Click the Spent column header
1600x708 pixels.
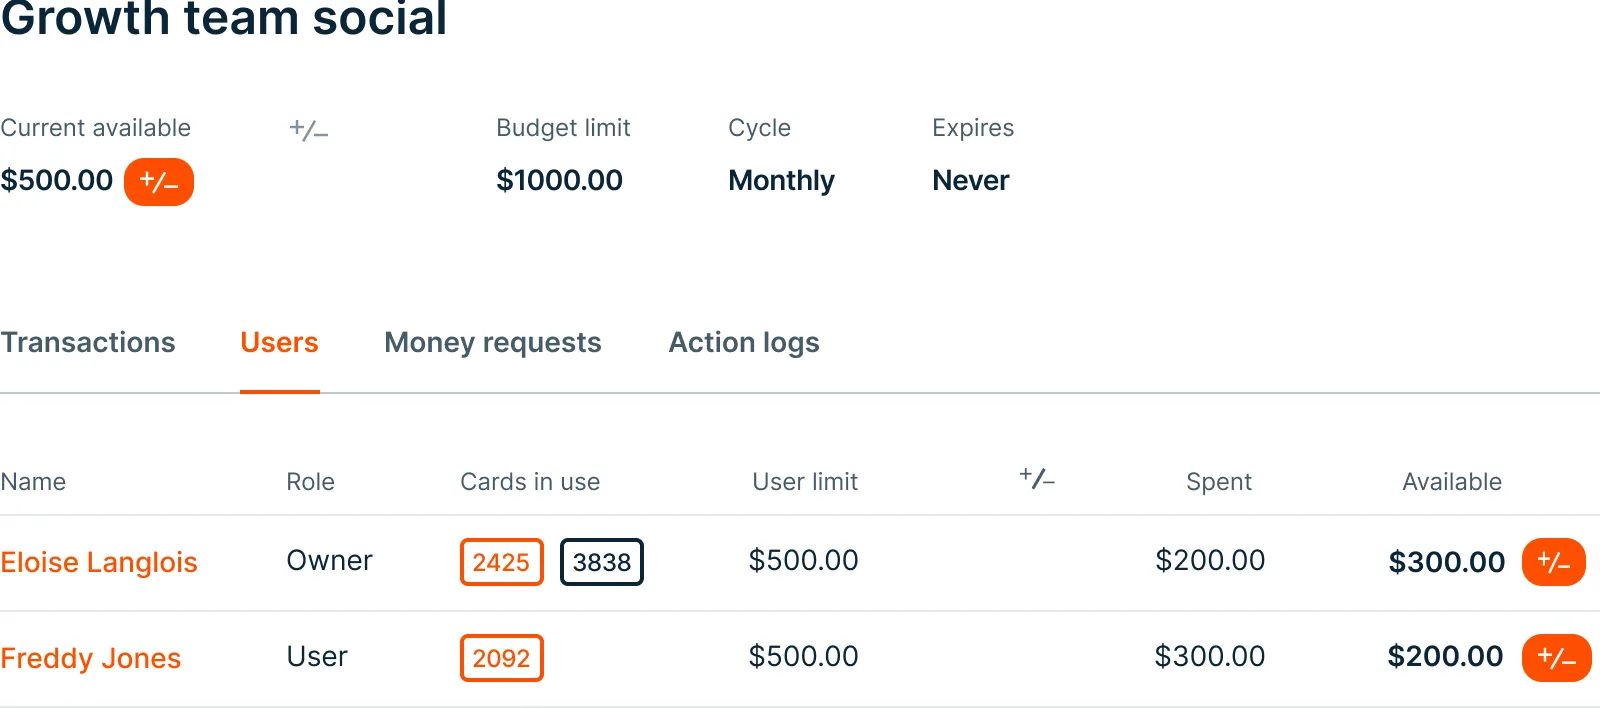[x=1218, y=482]
